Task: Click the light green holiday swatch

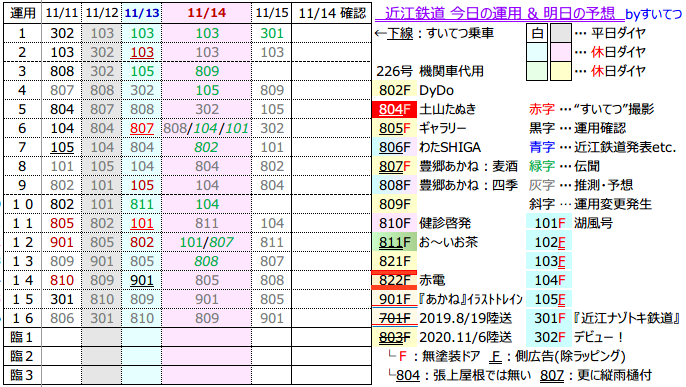Action: [x=537, y=71]
